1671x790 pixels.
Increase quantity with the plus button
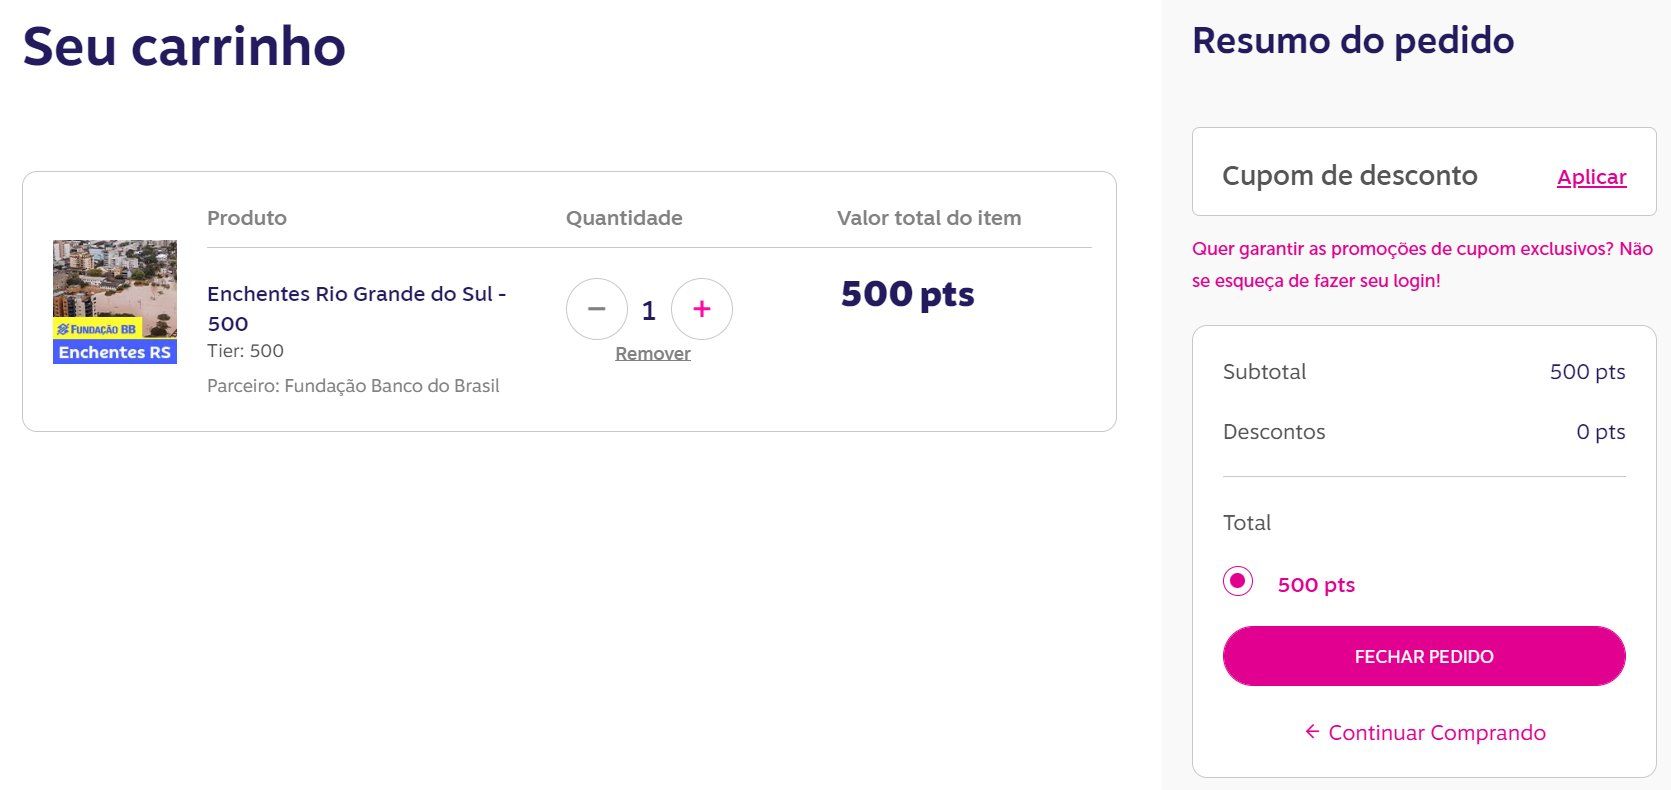(x=702, y=309)
